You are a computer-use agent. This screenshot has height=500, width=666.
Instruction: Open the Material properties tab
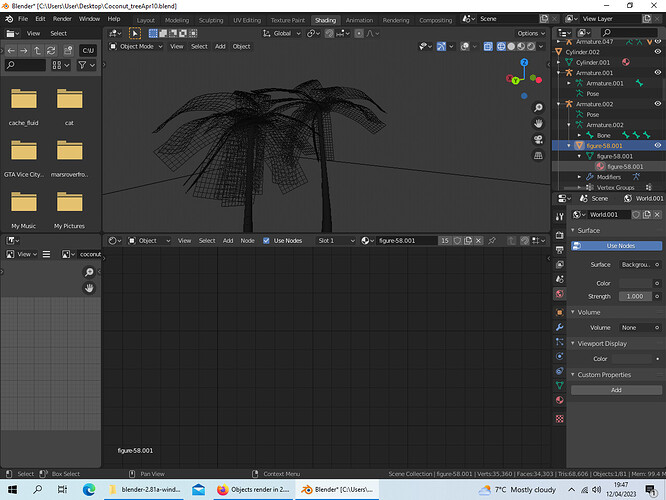[559, 400]
